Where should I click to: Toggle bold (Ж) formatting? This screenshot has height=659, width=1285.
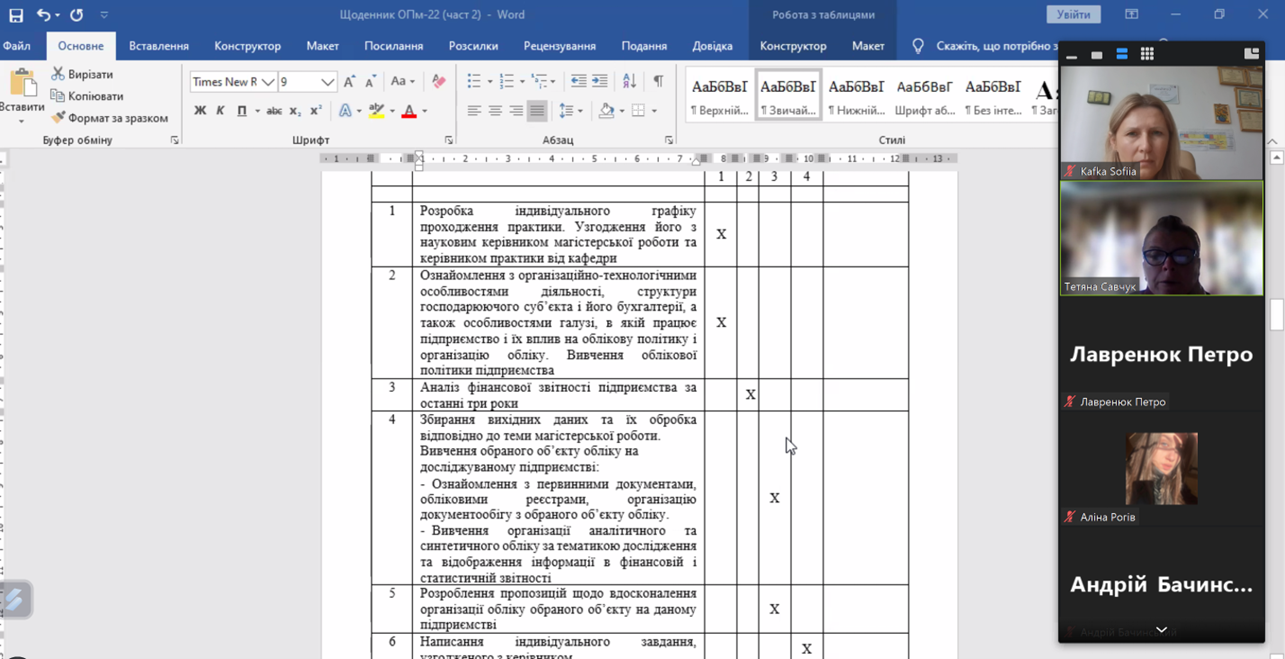tap(200, 111)
